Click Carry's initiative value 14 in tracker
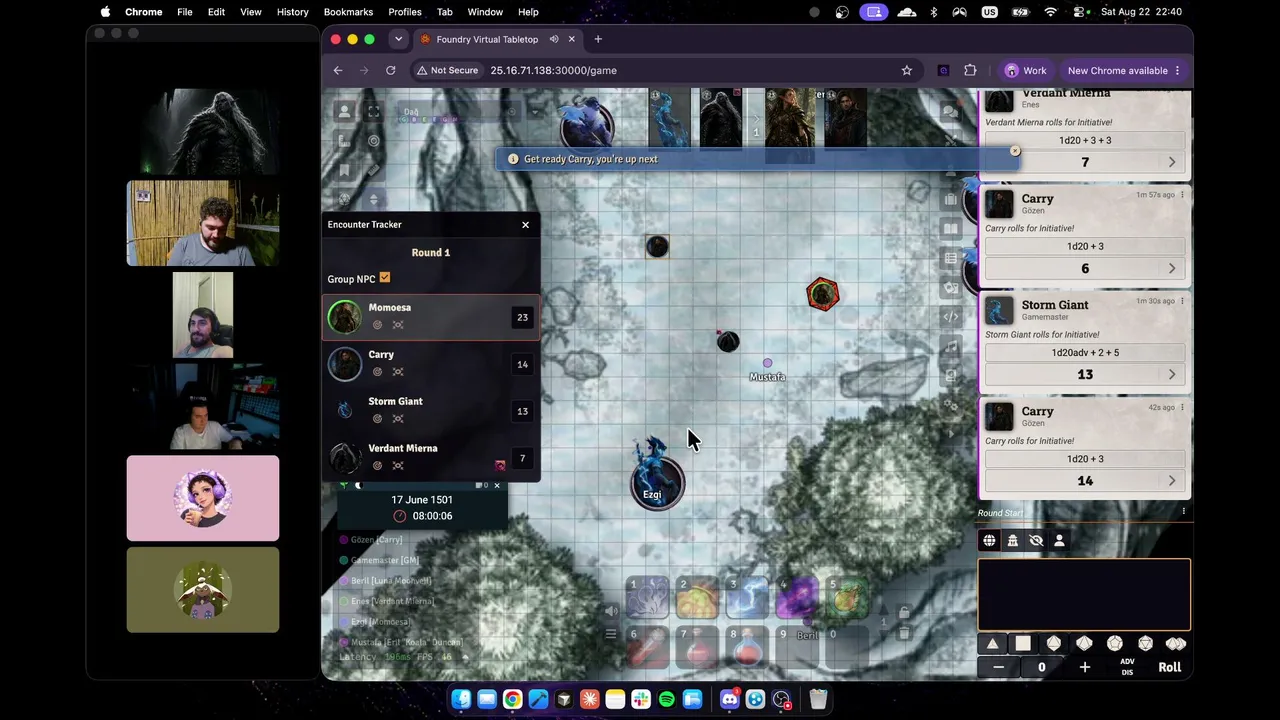This screenshot has height=720, width=1280. tap(522, 365)
